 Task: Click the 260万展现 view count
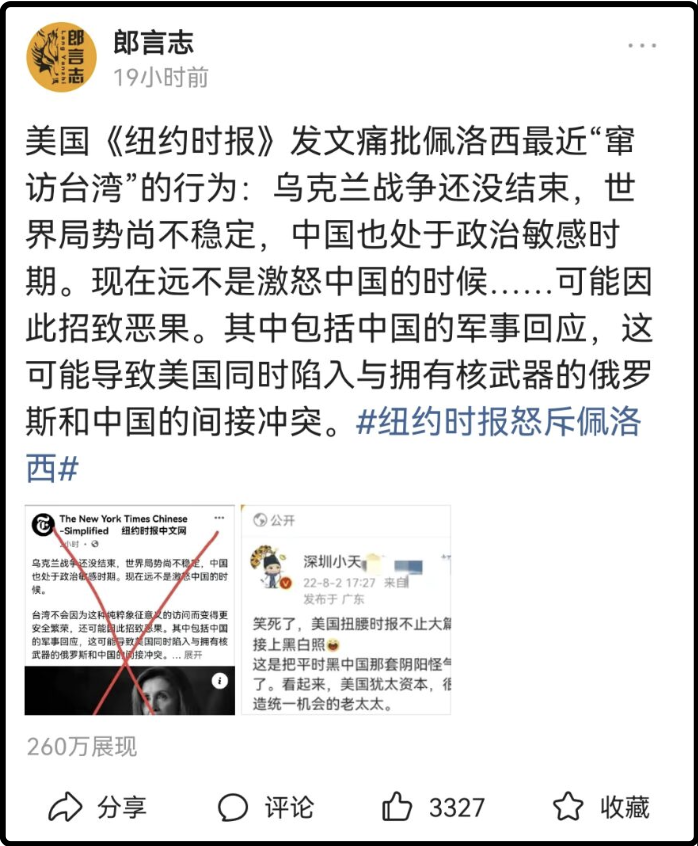tap(82, 747)
